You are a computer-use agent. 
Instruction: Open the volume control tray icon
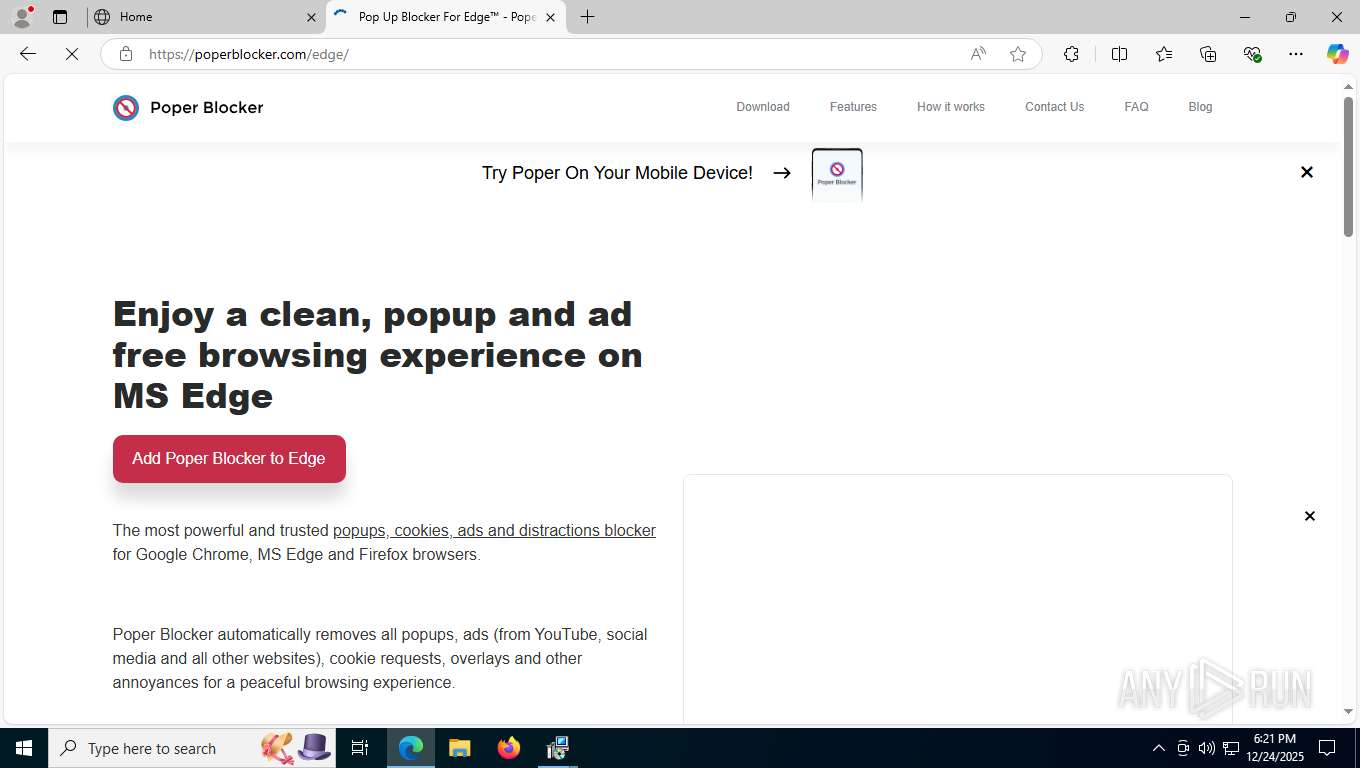click(x=1207, y=748)
